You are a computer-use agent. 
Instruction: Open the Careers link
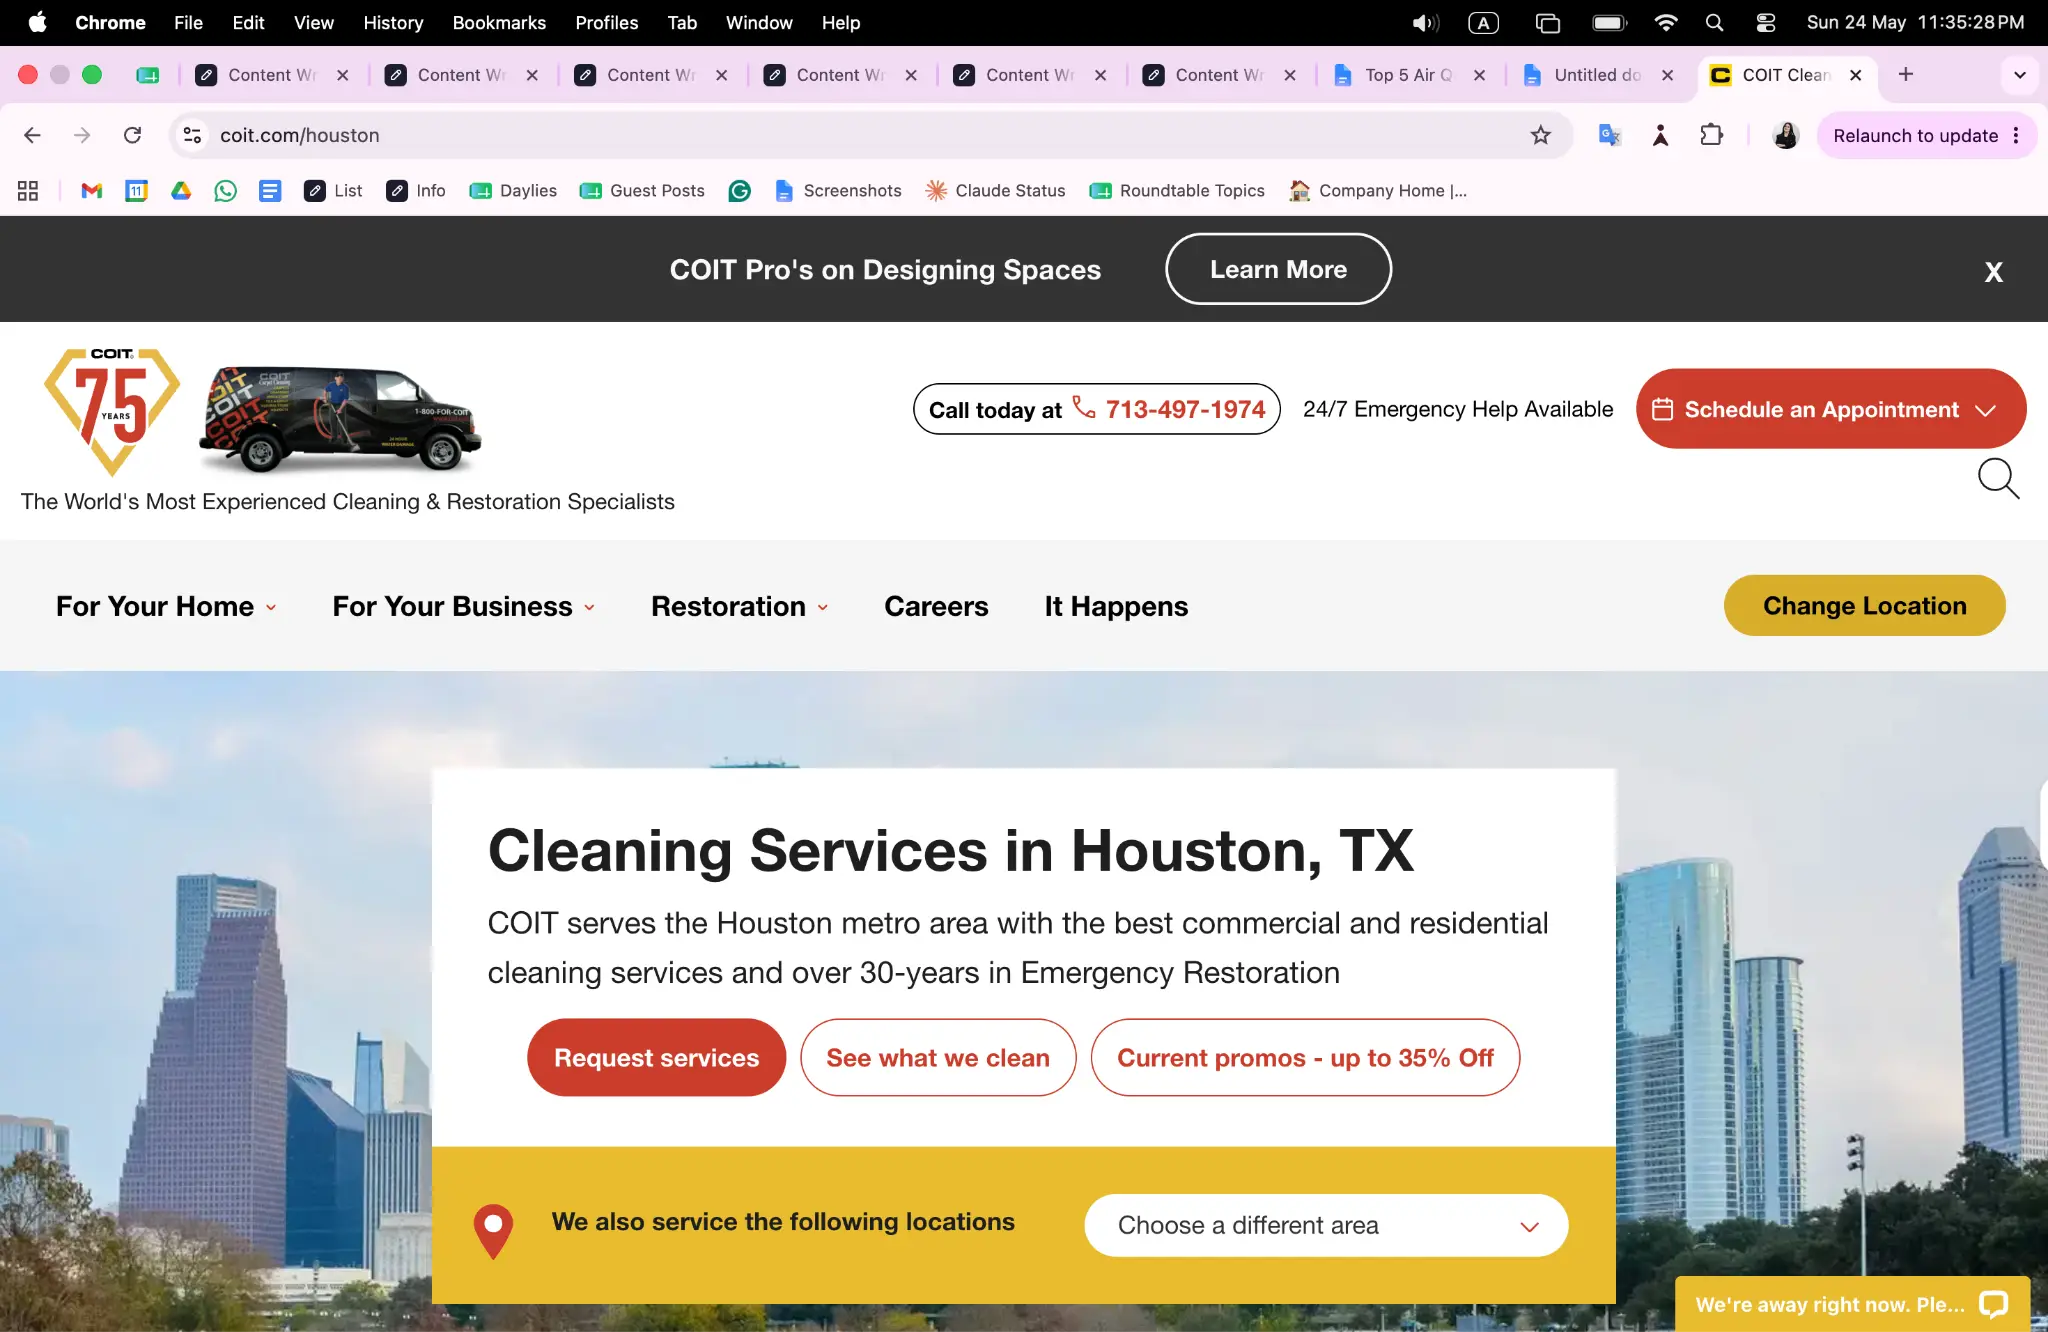[x=936, y=606]
